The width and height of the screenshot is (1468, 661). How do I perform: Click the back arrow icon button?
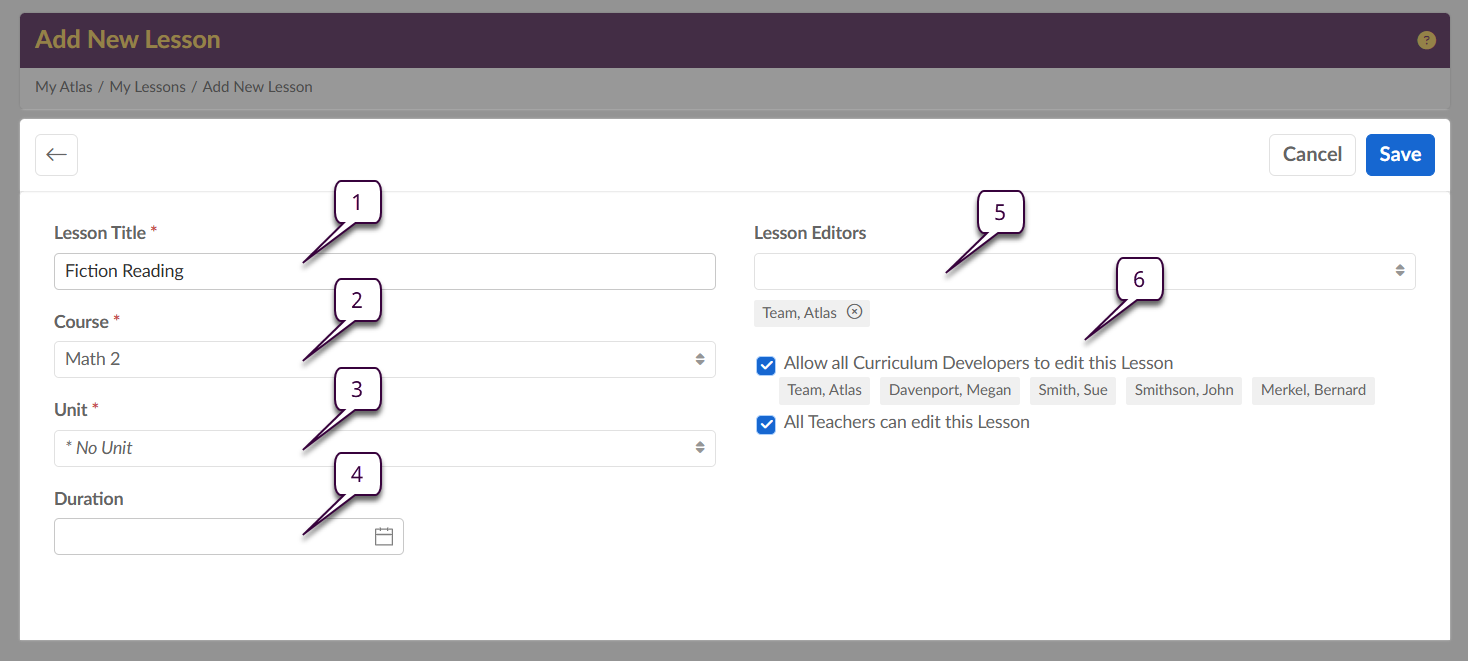pos(57,155)
